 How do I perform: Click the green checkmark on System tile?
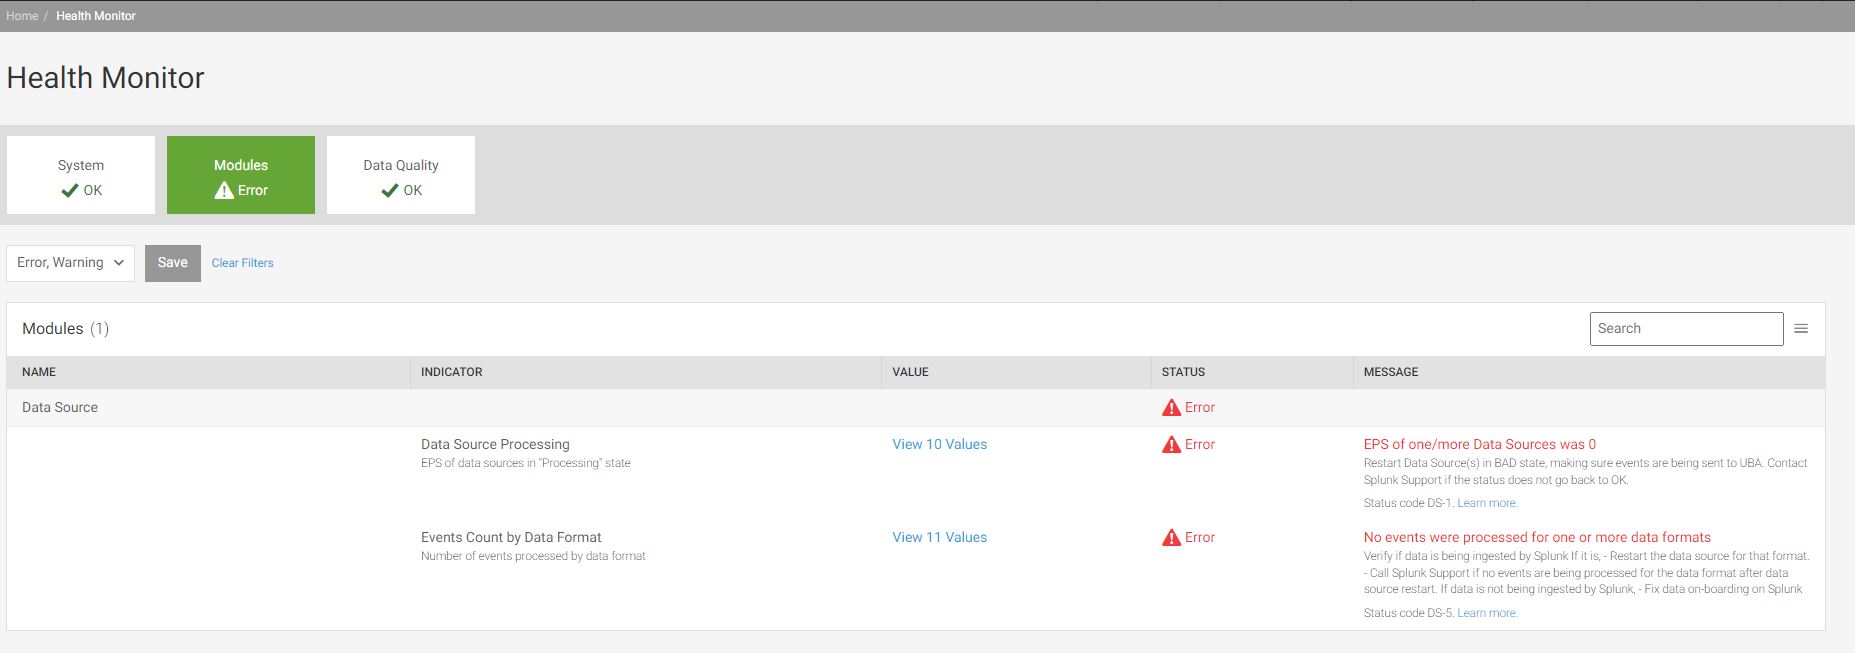click(x=69, y=190)
